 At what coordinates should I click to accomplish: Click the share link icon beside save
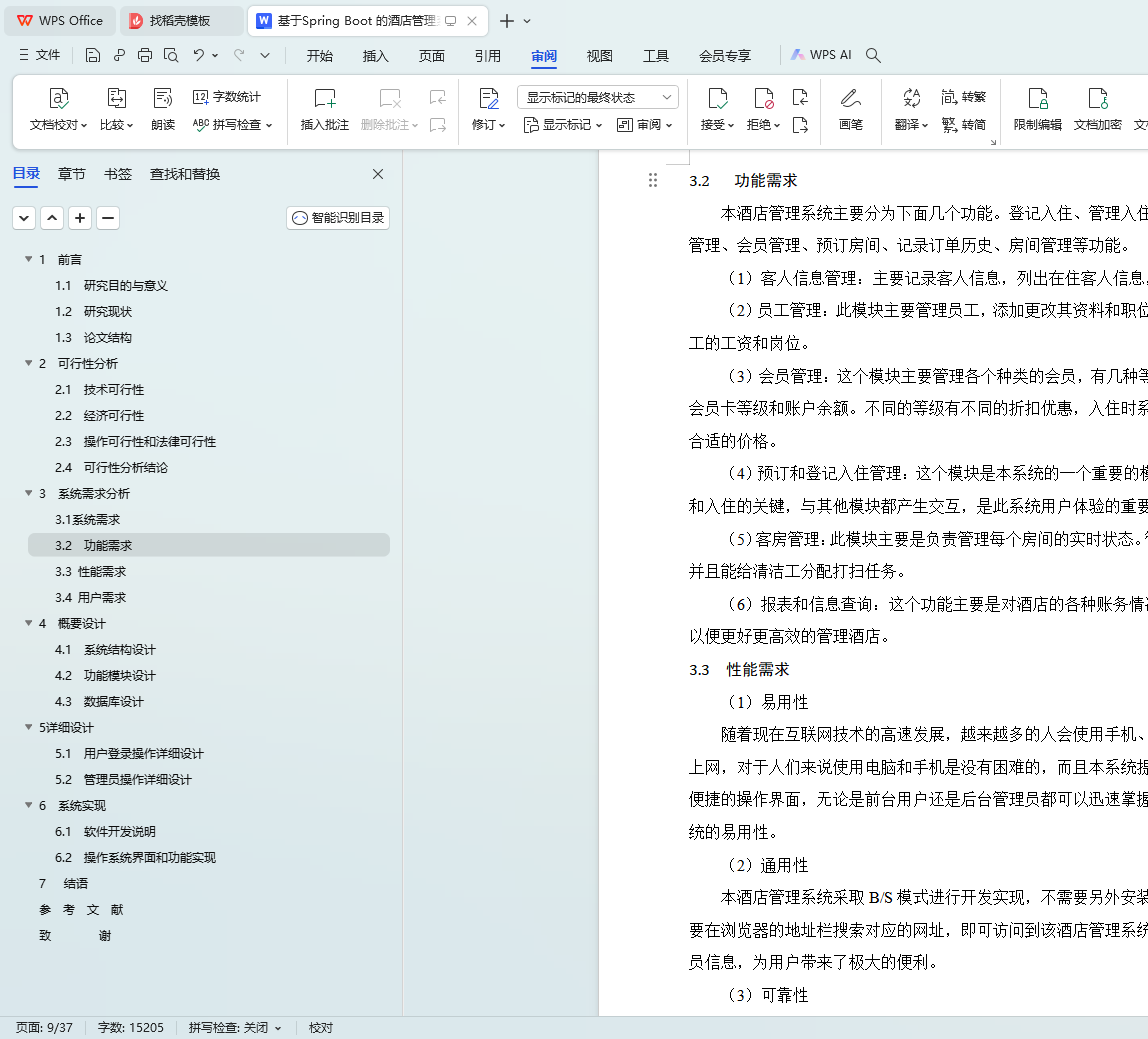pos(119,55)
